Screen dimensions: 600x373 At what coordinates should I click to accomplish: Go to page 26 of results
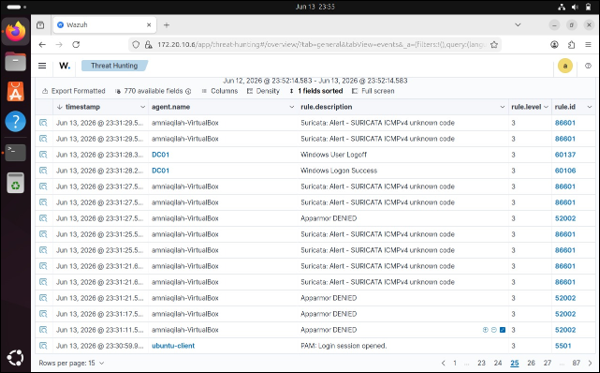point(531,363)
